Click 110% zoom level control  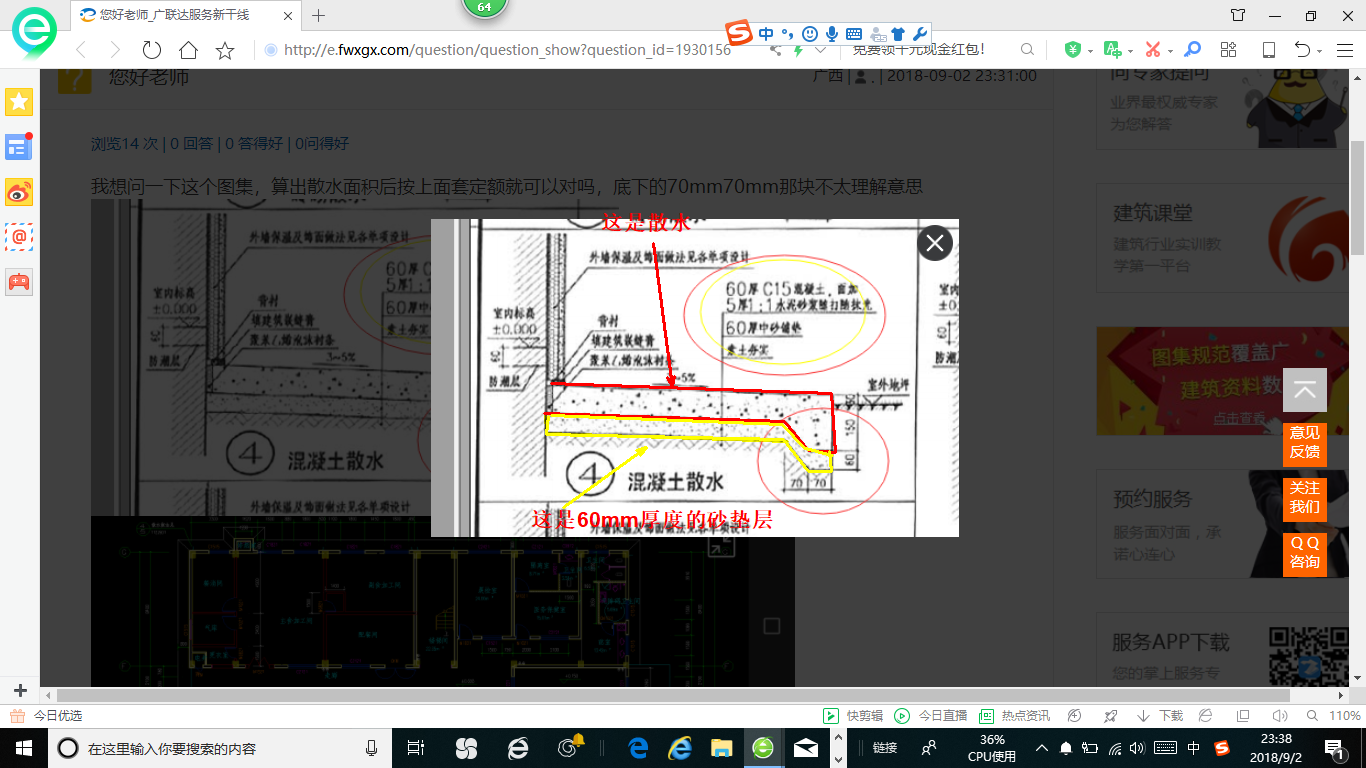(1334, 716)
